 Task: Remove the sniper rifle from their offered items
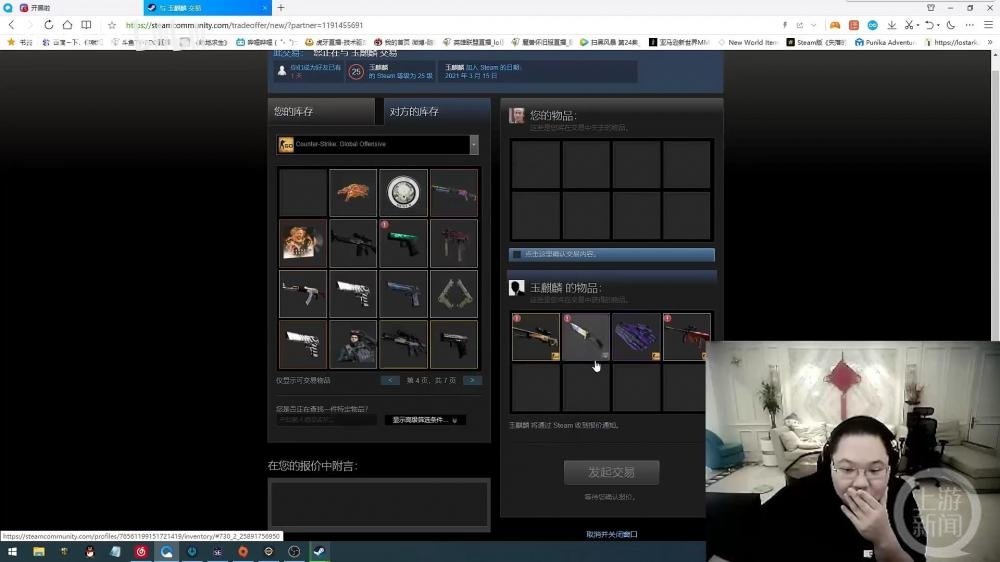(536, 337)
